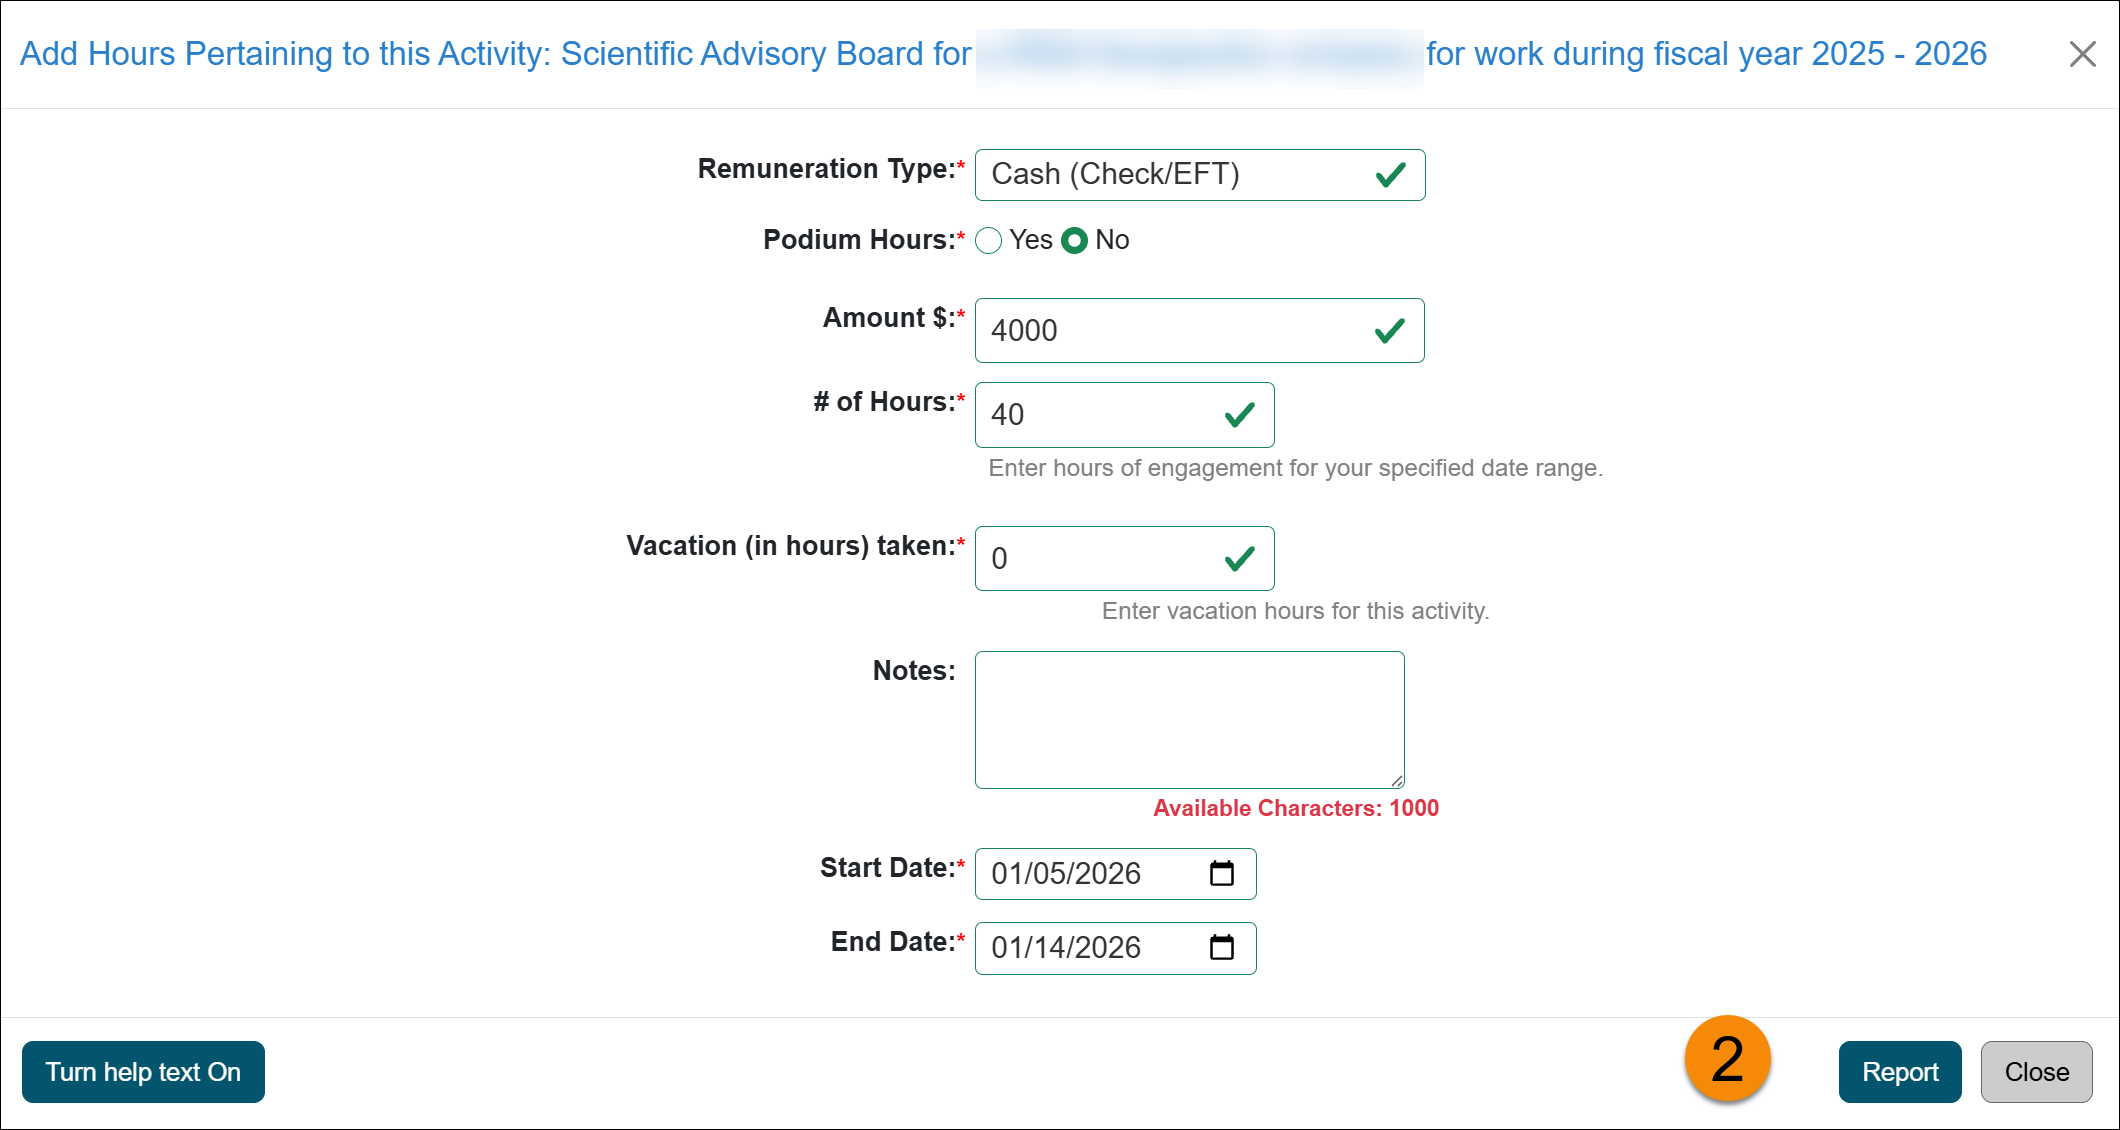Click the checkmark icon in # of Hours field
Screen dimensions: 2120x1130
coord(1239,414)
